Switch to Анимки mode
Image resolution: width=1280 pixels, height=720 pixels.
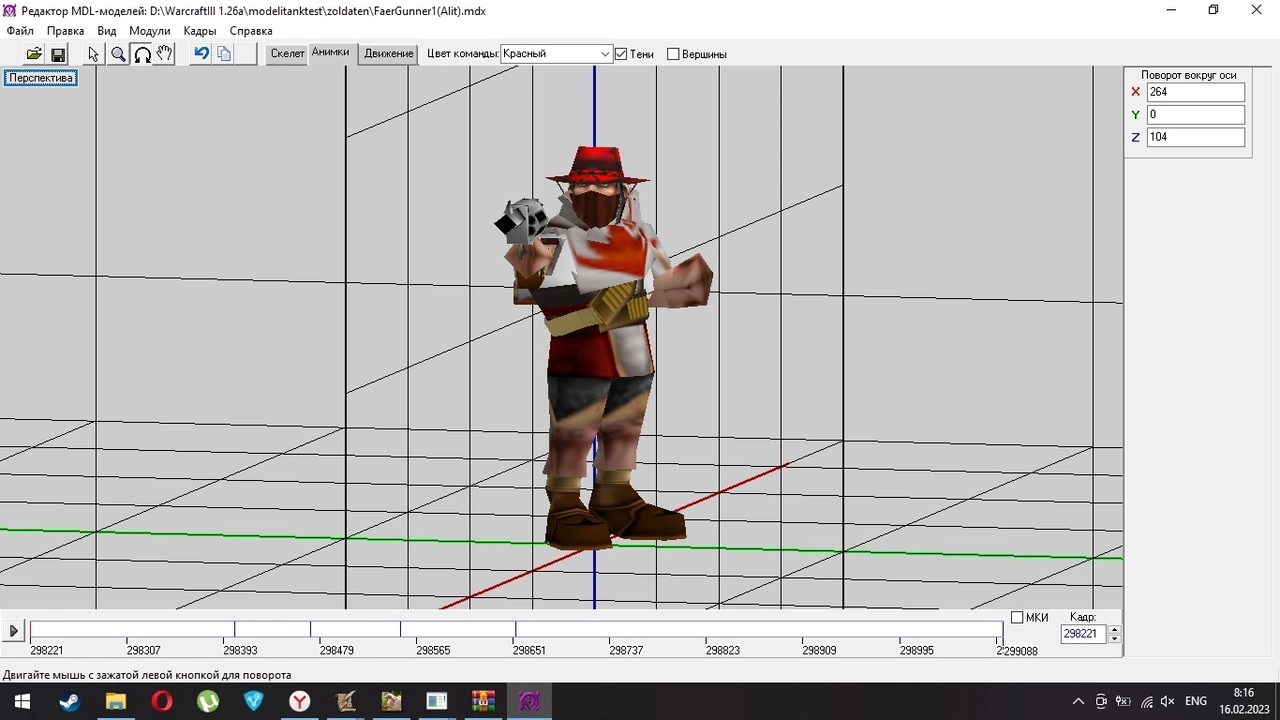click(x=330, y=53)
